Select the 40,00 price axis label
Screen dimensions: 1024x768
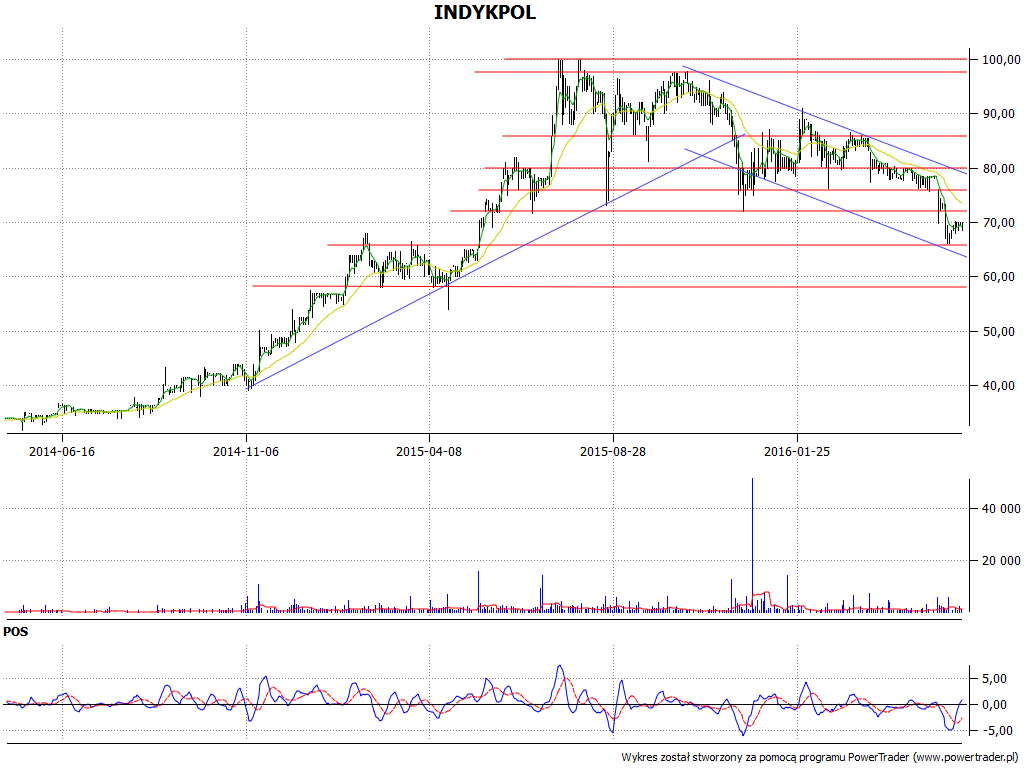999,386
